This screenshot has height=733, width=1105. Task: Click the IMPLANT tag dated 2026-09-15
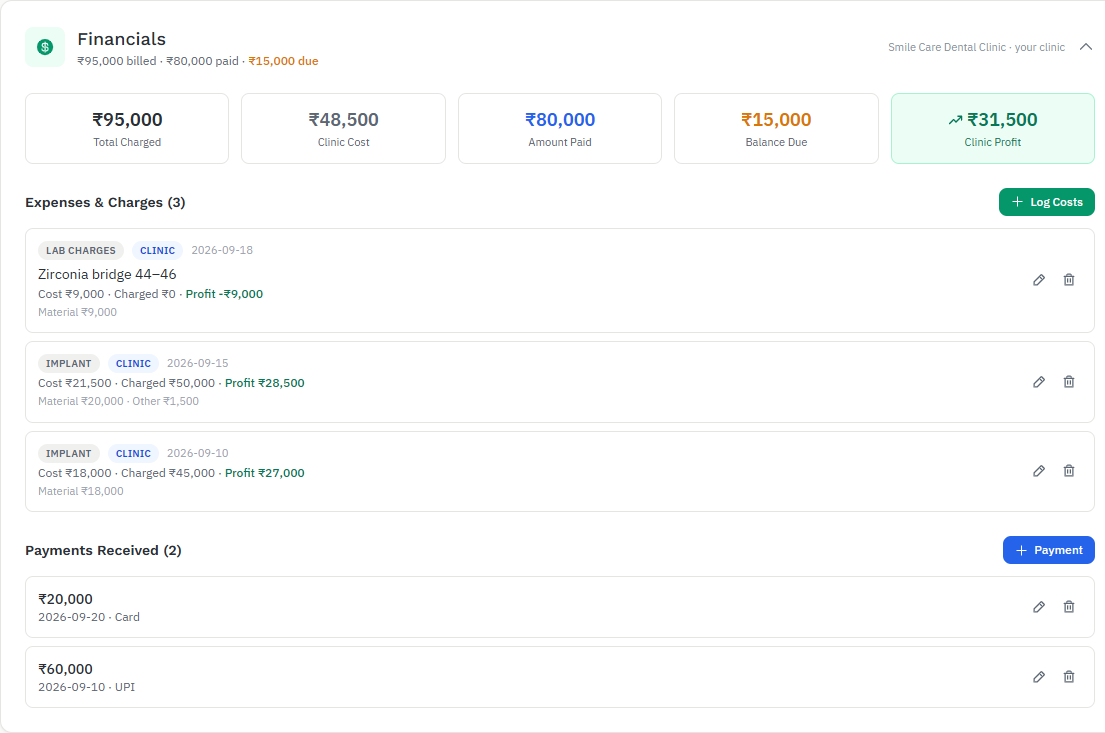point(68,364)
